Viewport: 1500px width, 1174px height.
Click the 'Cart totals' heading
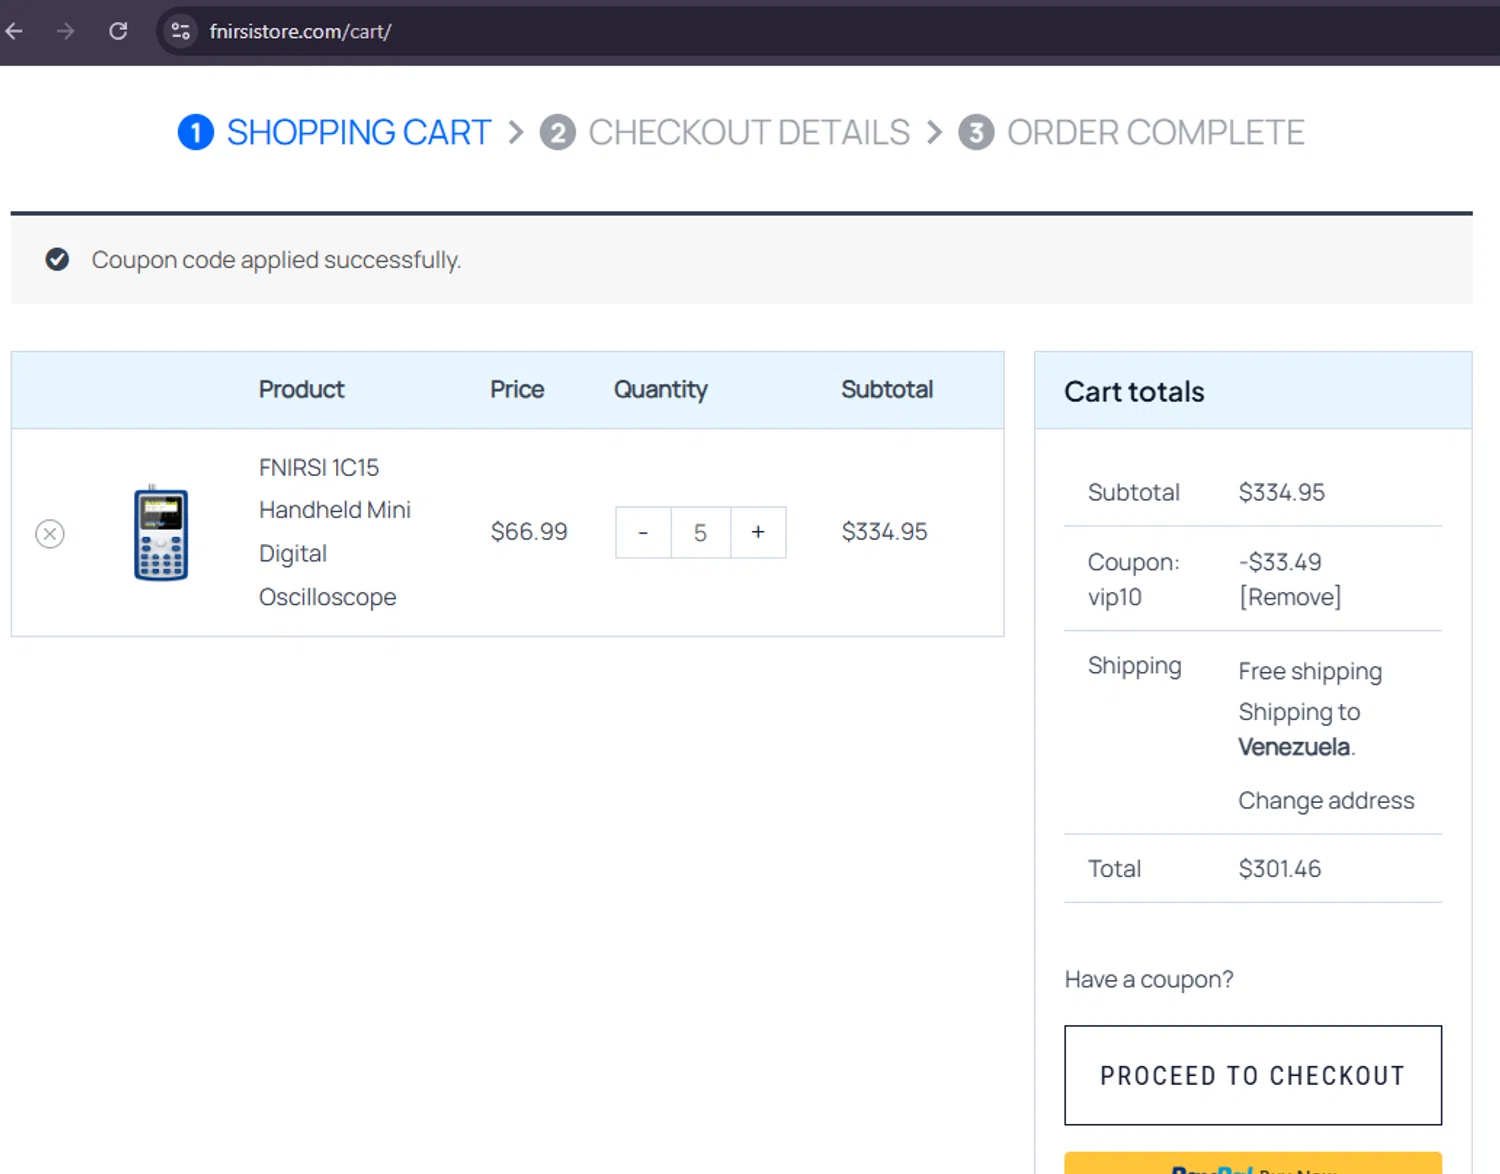tap(1134, 391)
